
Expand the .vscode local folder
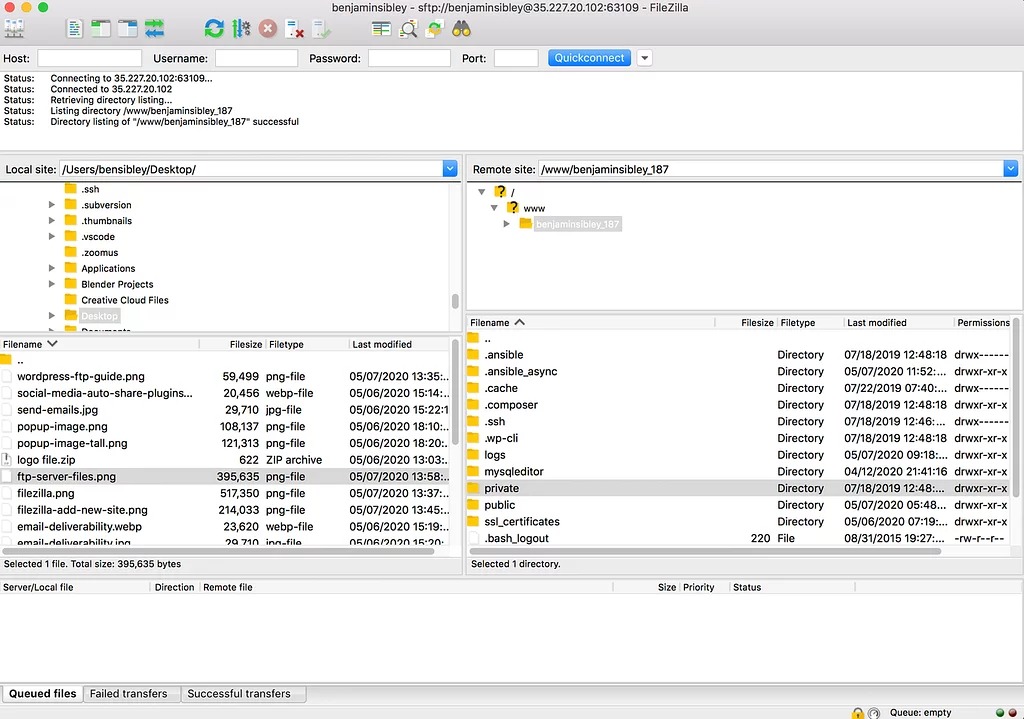tap(52, 236)
